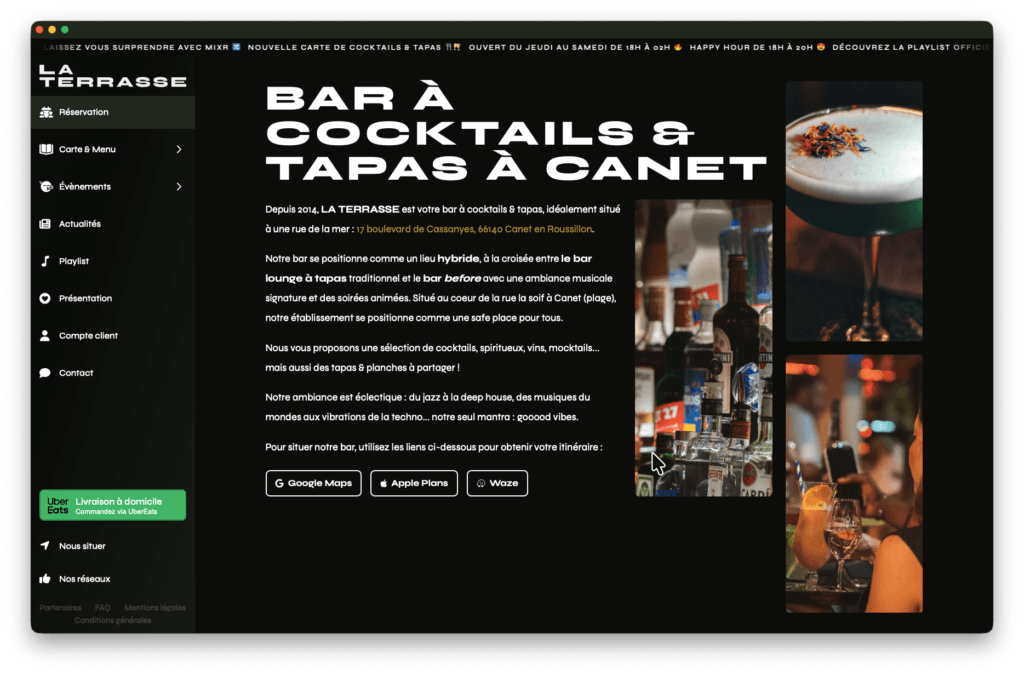Open the 17 boulevard de Cassanyes address link
The height and width of the screenshot is (674, 1024).
point(475,227)
